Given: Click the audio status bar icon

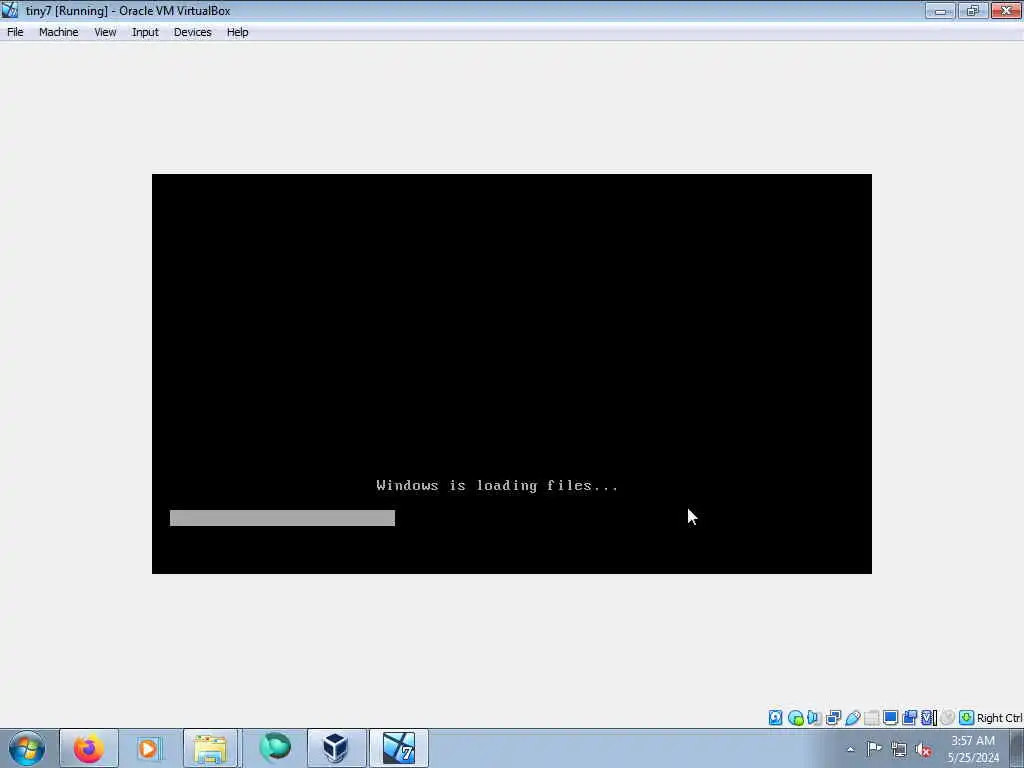Looking at the screenshot, I should pos(814,718).
